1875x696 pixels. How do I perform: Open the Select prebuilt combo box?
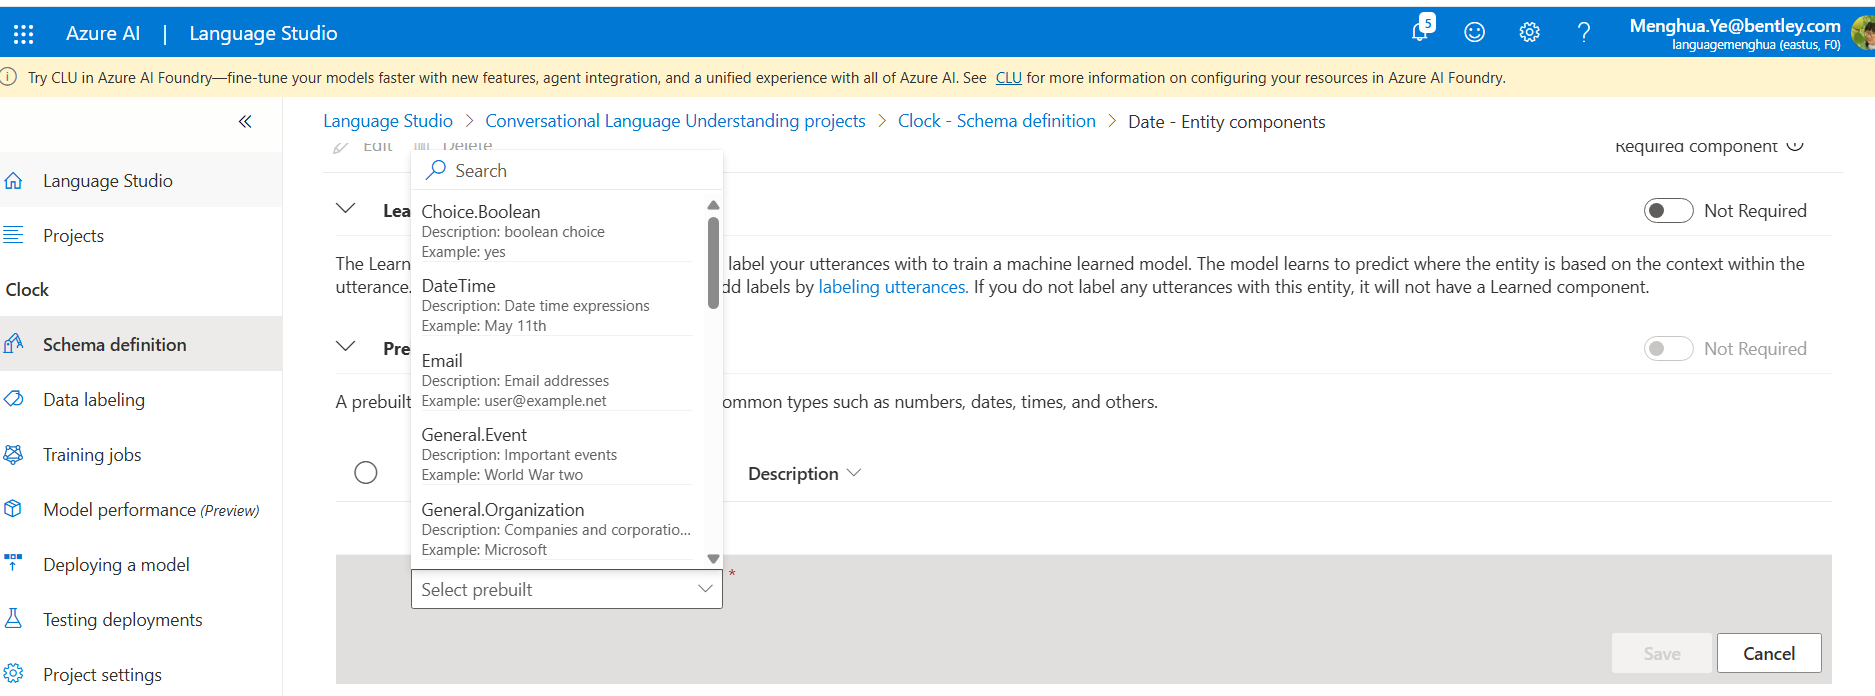566,590
